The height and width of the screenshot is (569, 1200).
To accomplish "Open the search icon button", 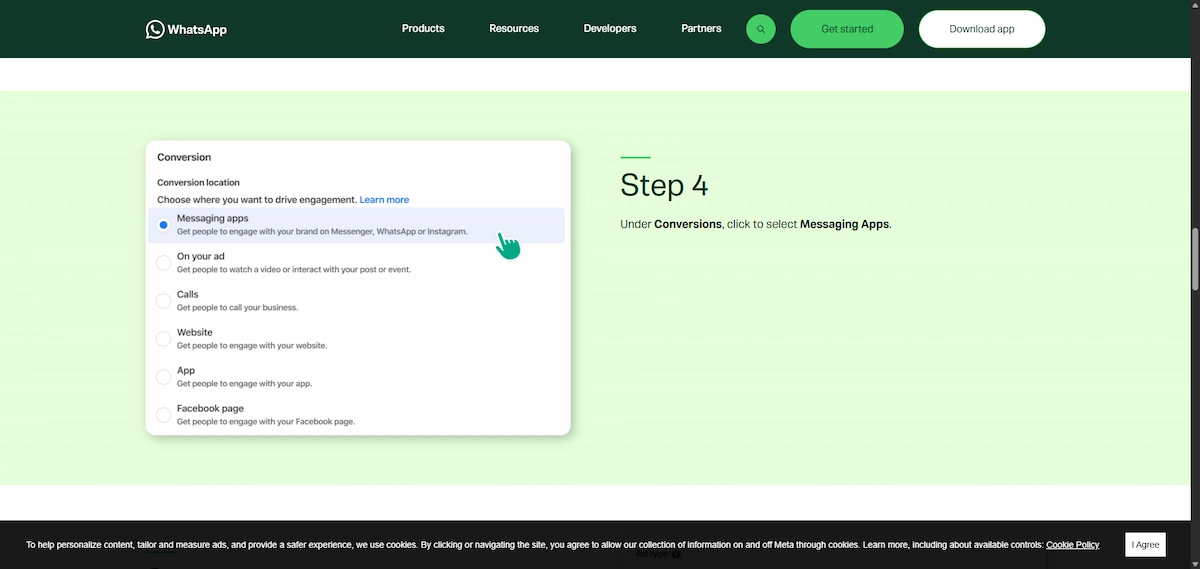I will 761,29.
